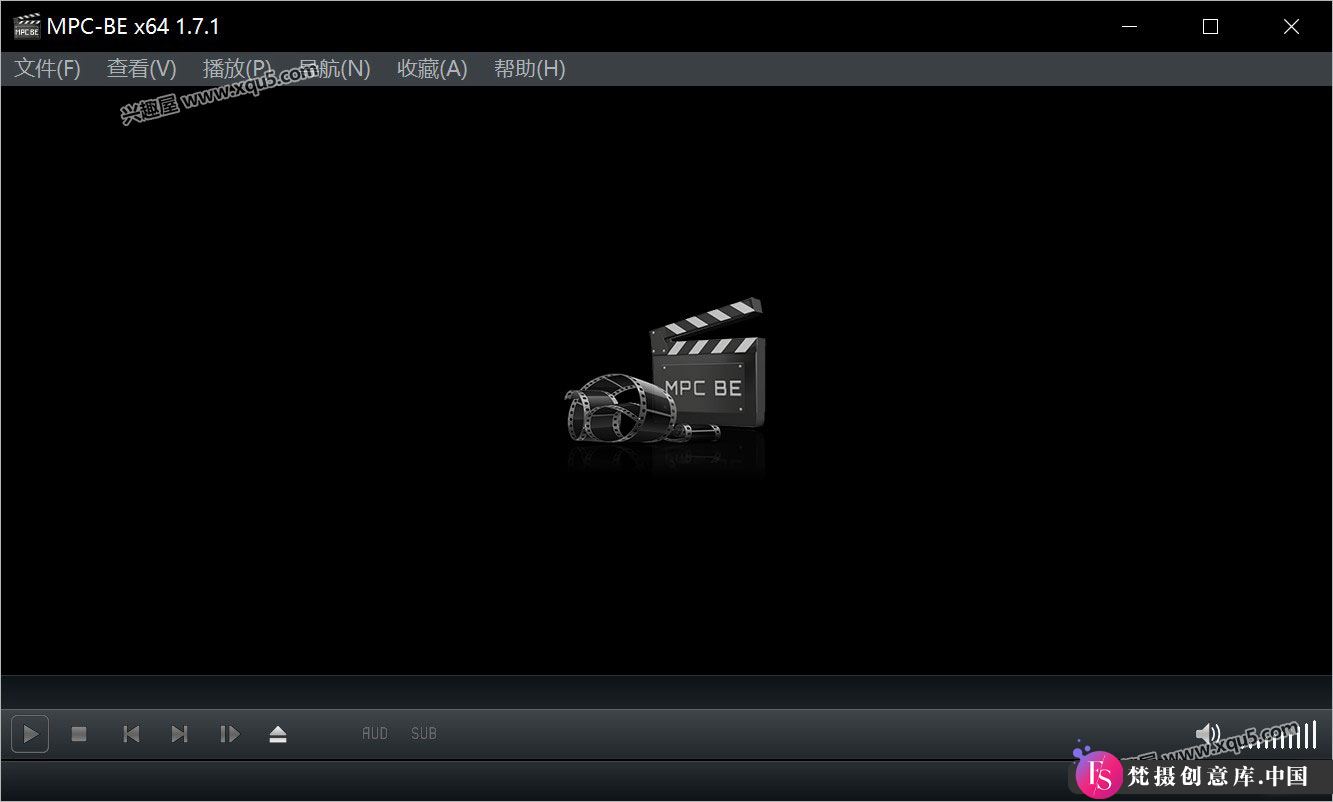The height and width of the screenshot is (802, 1333).
Task: Select the AUD audio track button
Action: [375, 734]
